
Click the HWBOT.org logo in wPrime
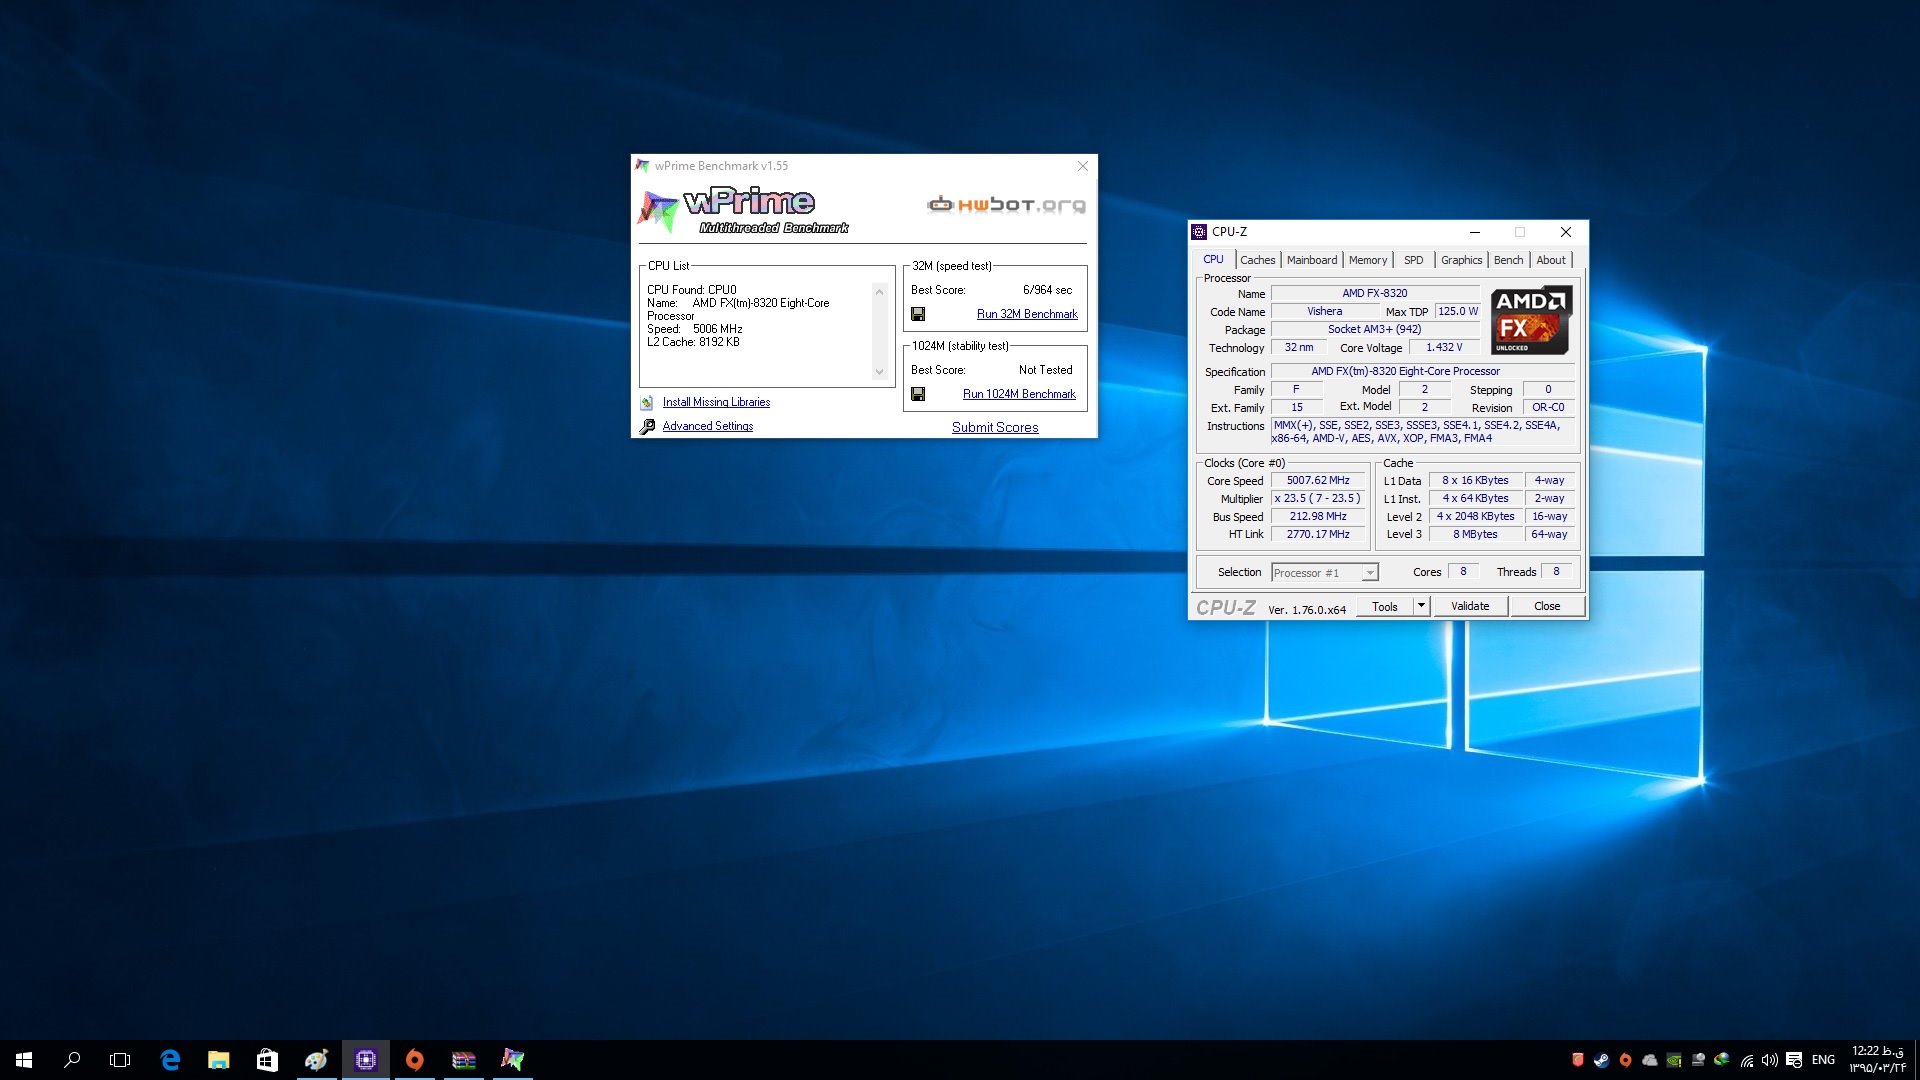1006,205
